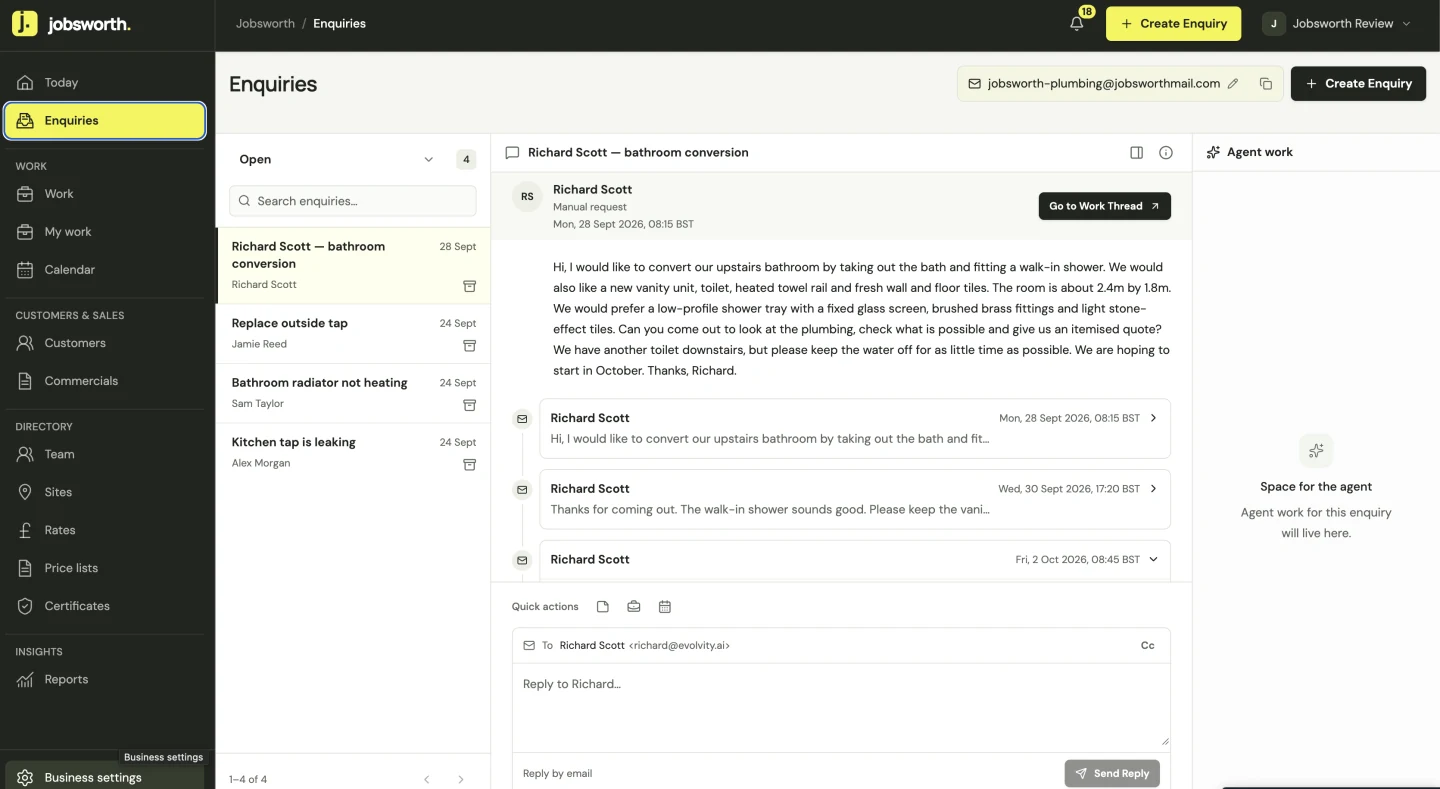Click the briefcase quick action icon
1440x789 pixels.
[634, 607]
